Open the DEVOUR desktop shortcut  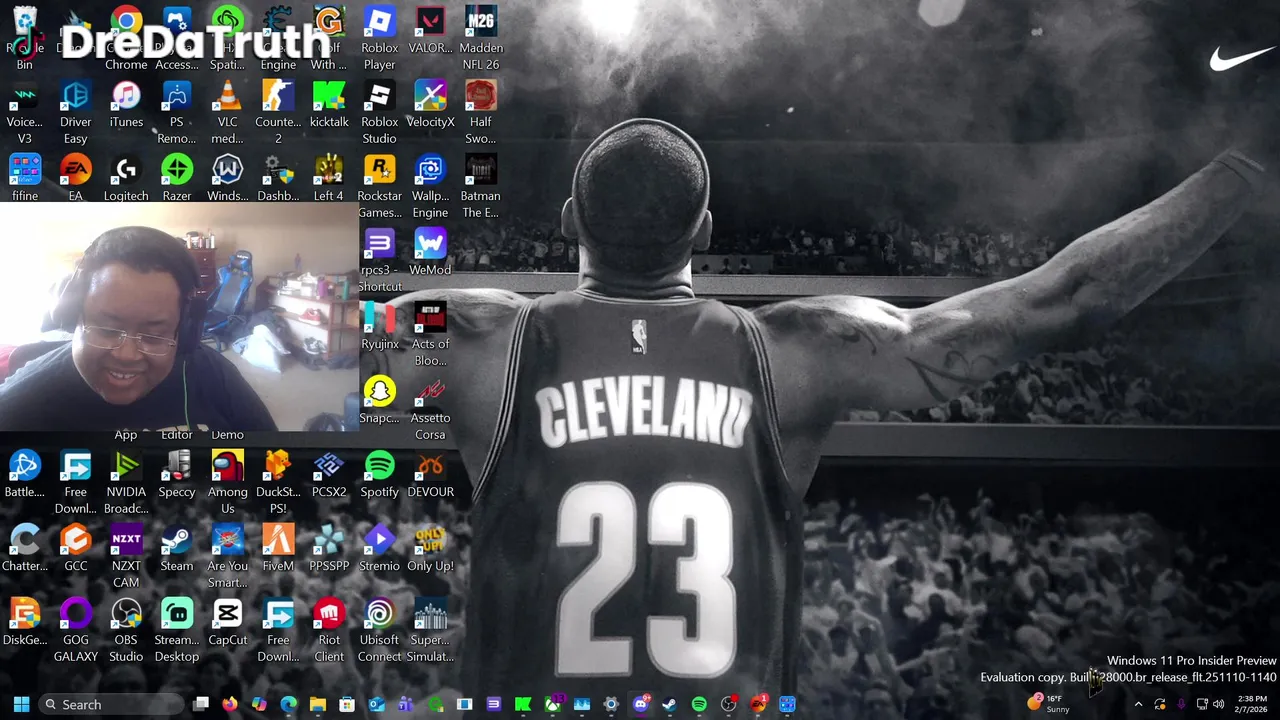tap(430, 474)
